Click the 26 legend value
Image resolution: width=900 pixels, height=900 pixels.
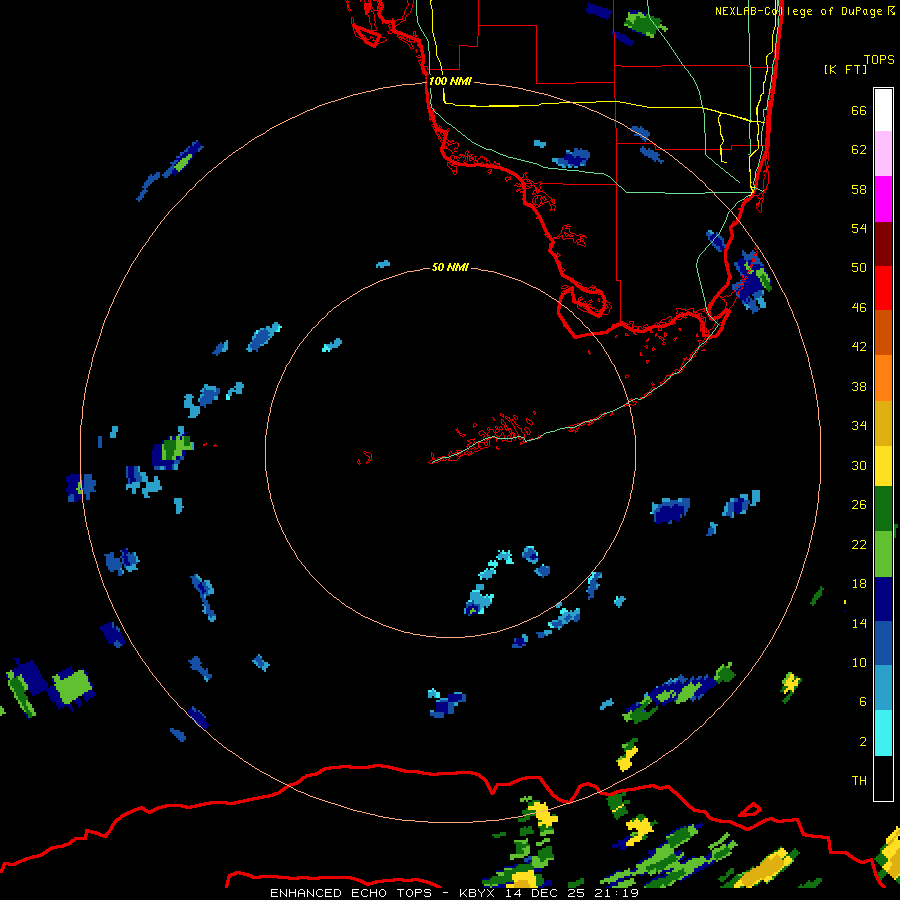click(x=859, y=505)
